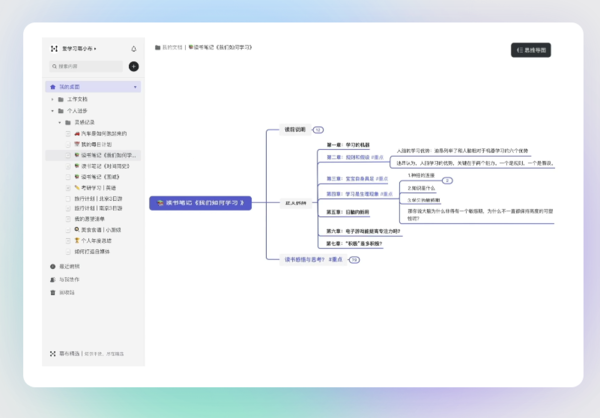Click the notification bell icon in sidebar

click(x=134, y=48)
